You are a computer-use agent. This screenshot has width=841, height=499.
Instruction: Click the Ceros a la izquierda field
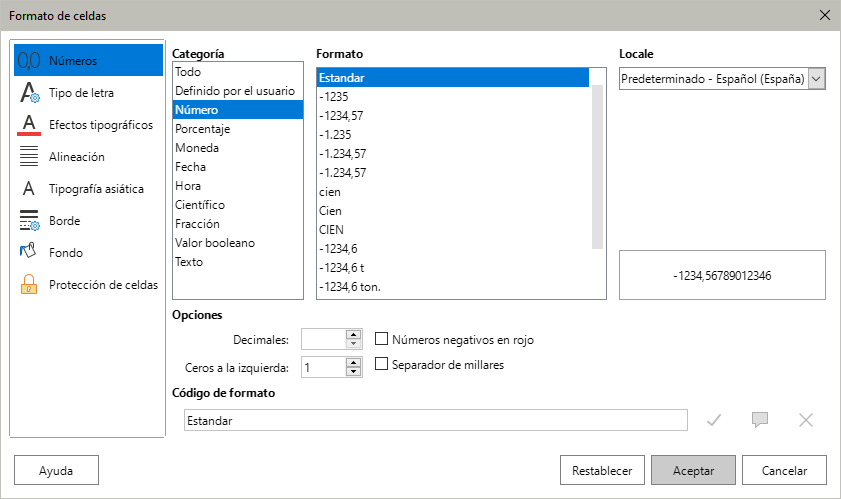tap(323, 367)
